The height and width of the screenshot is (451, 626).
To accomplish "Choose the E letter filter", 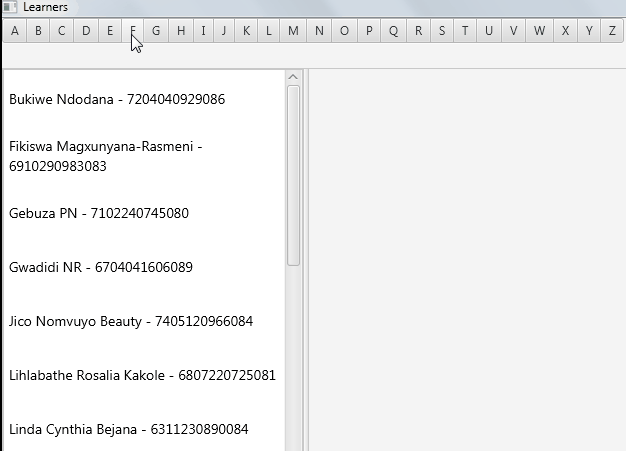I will point(110,31).
